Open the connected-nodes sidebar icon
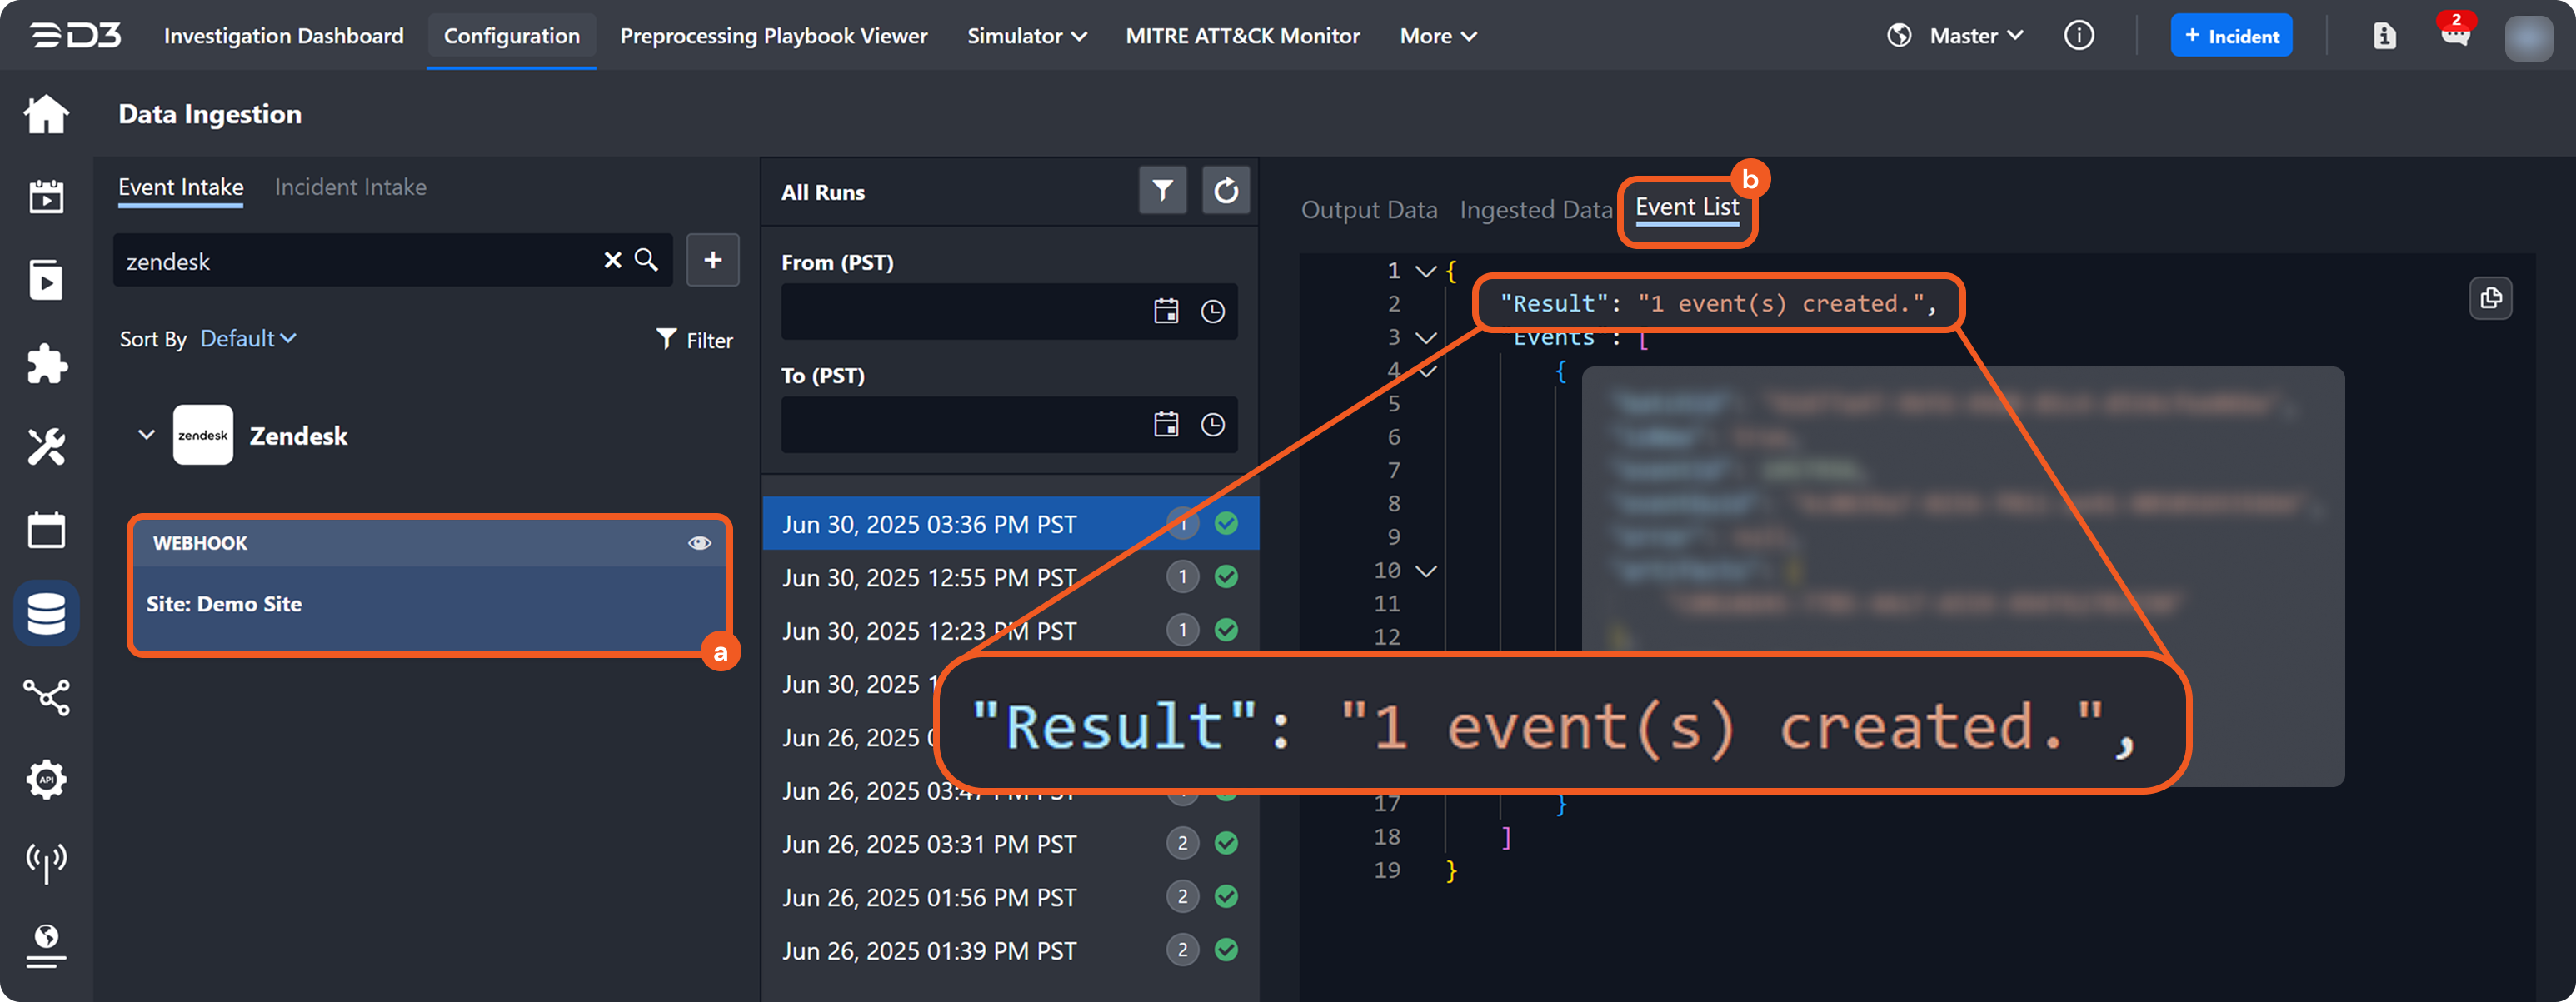The width and height of the screenshot is (2576, 1002). click(46, 697)
